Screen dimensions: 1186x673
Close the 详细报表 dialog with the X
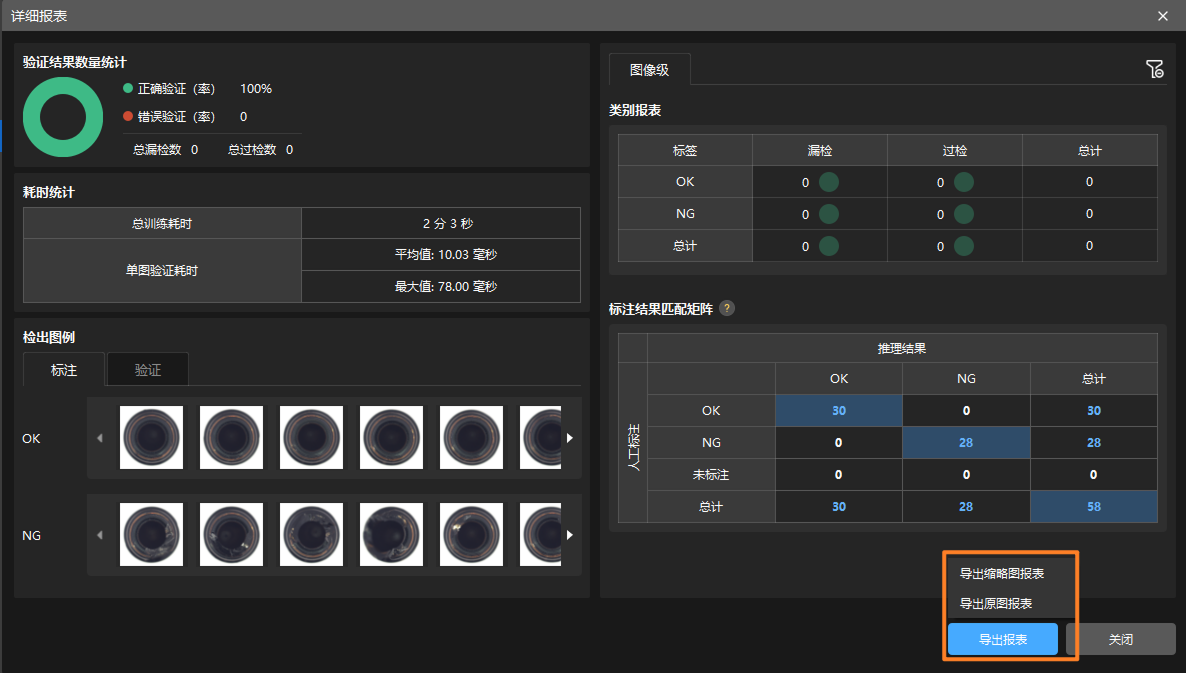1163,16
